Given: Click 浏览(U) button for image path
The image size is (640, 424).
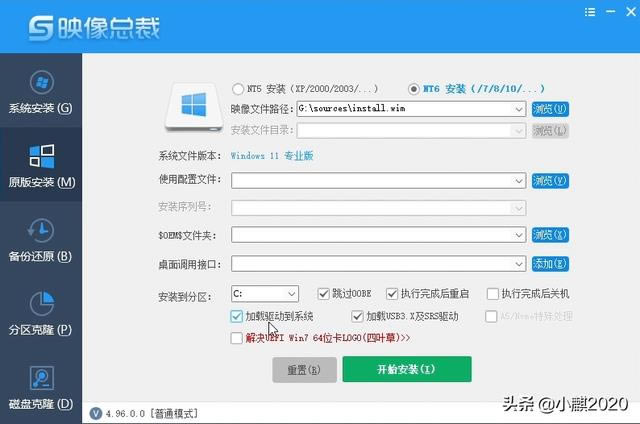Looking at the screenshot, I should click(550, 109).
